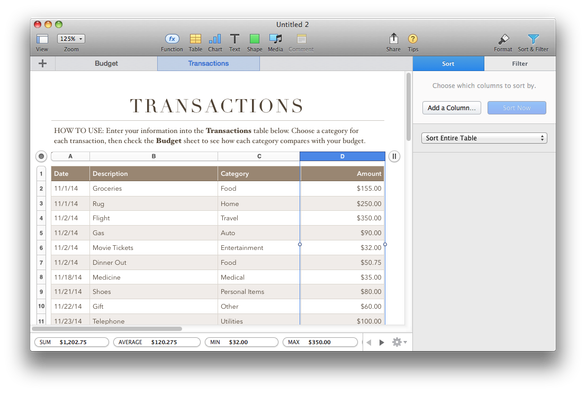Click the Description header cell

[154, 174]
